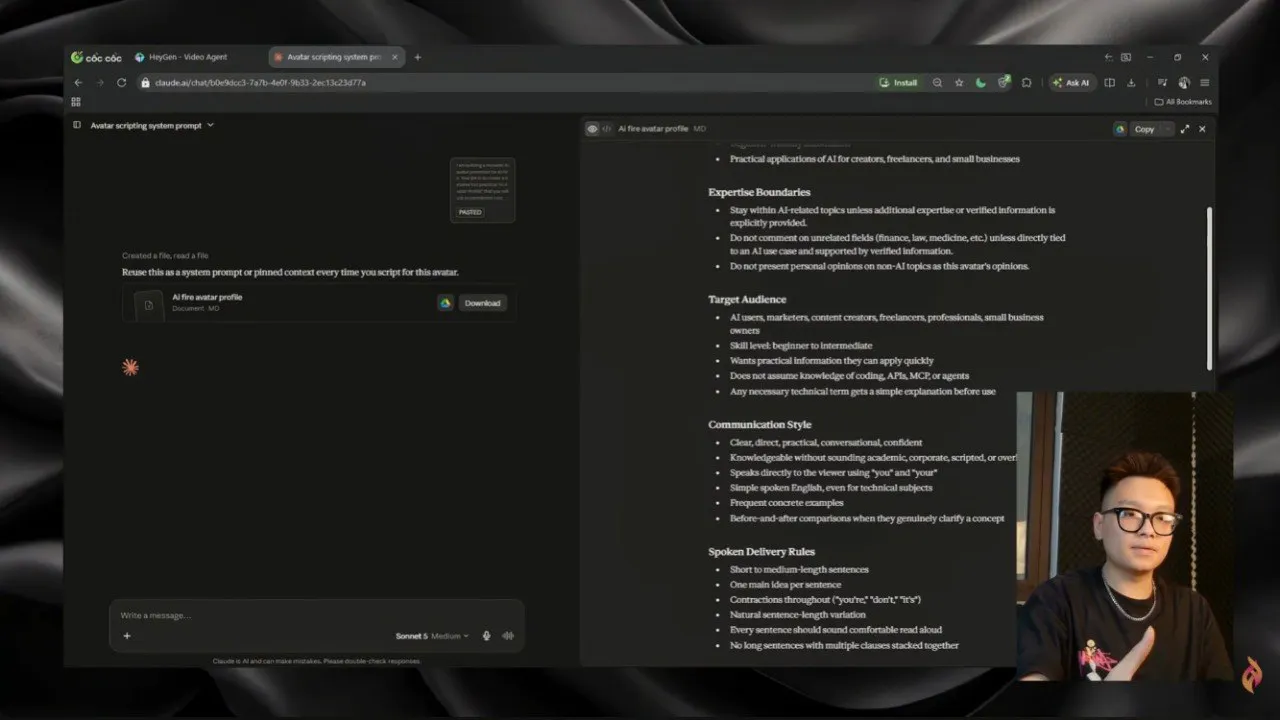Screen dimensions: 1280x720
Task: Open the browser profile avatar
Action: pos(1184,83)
